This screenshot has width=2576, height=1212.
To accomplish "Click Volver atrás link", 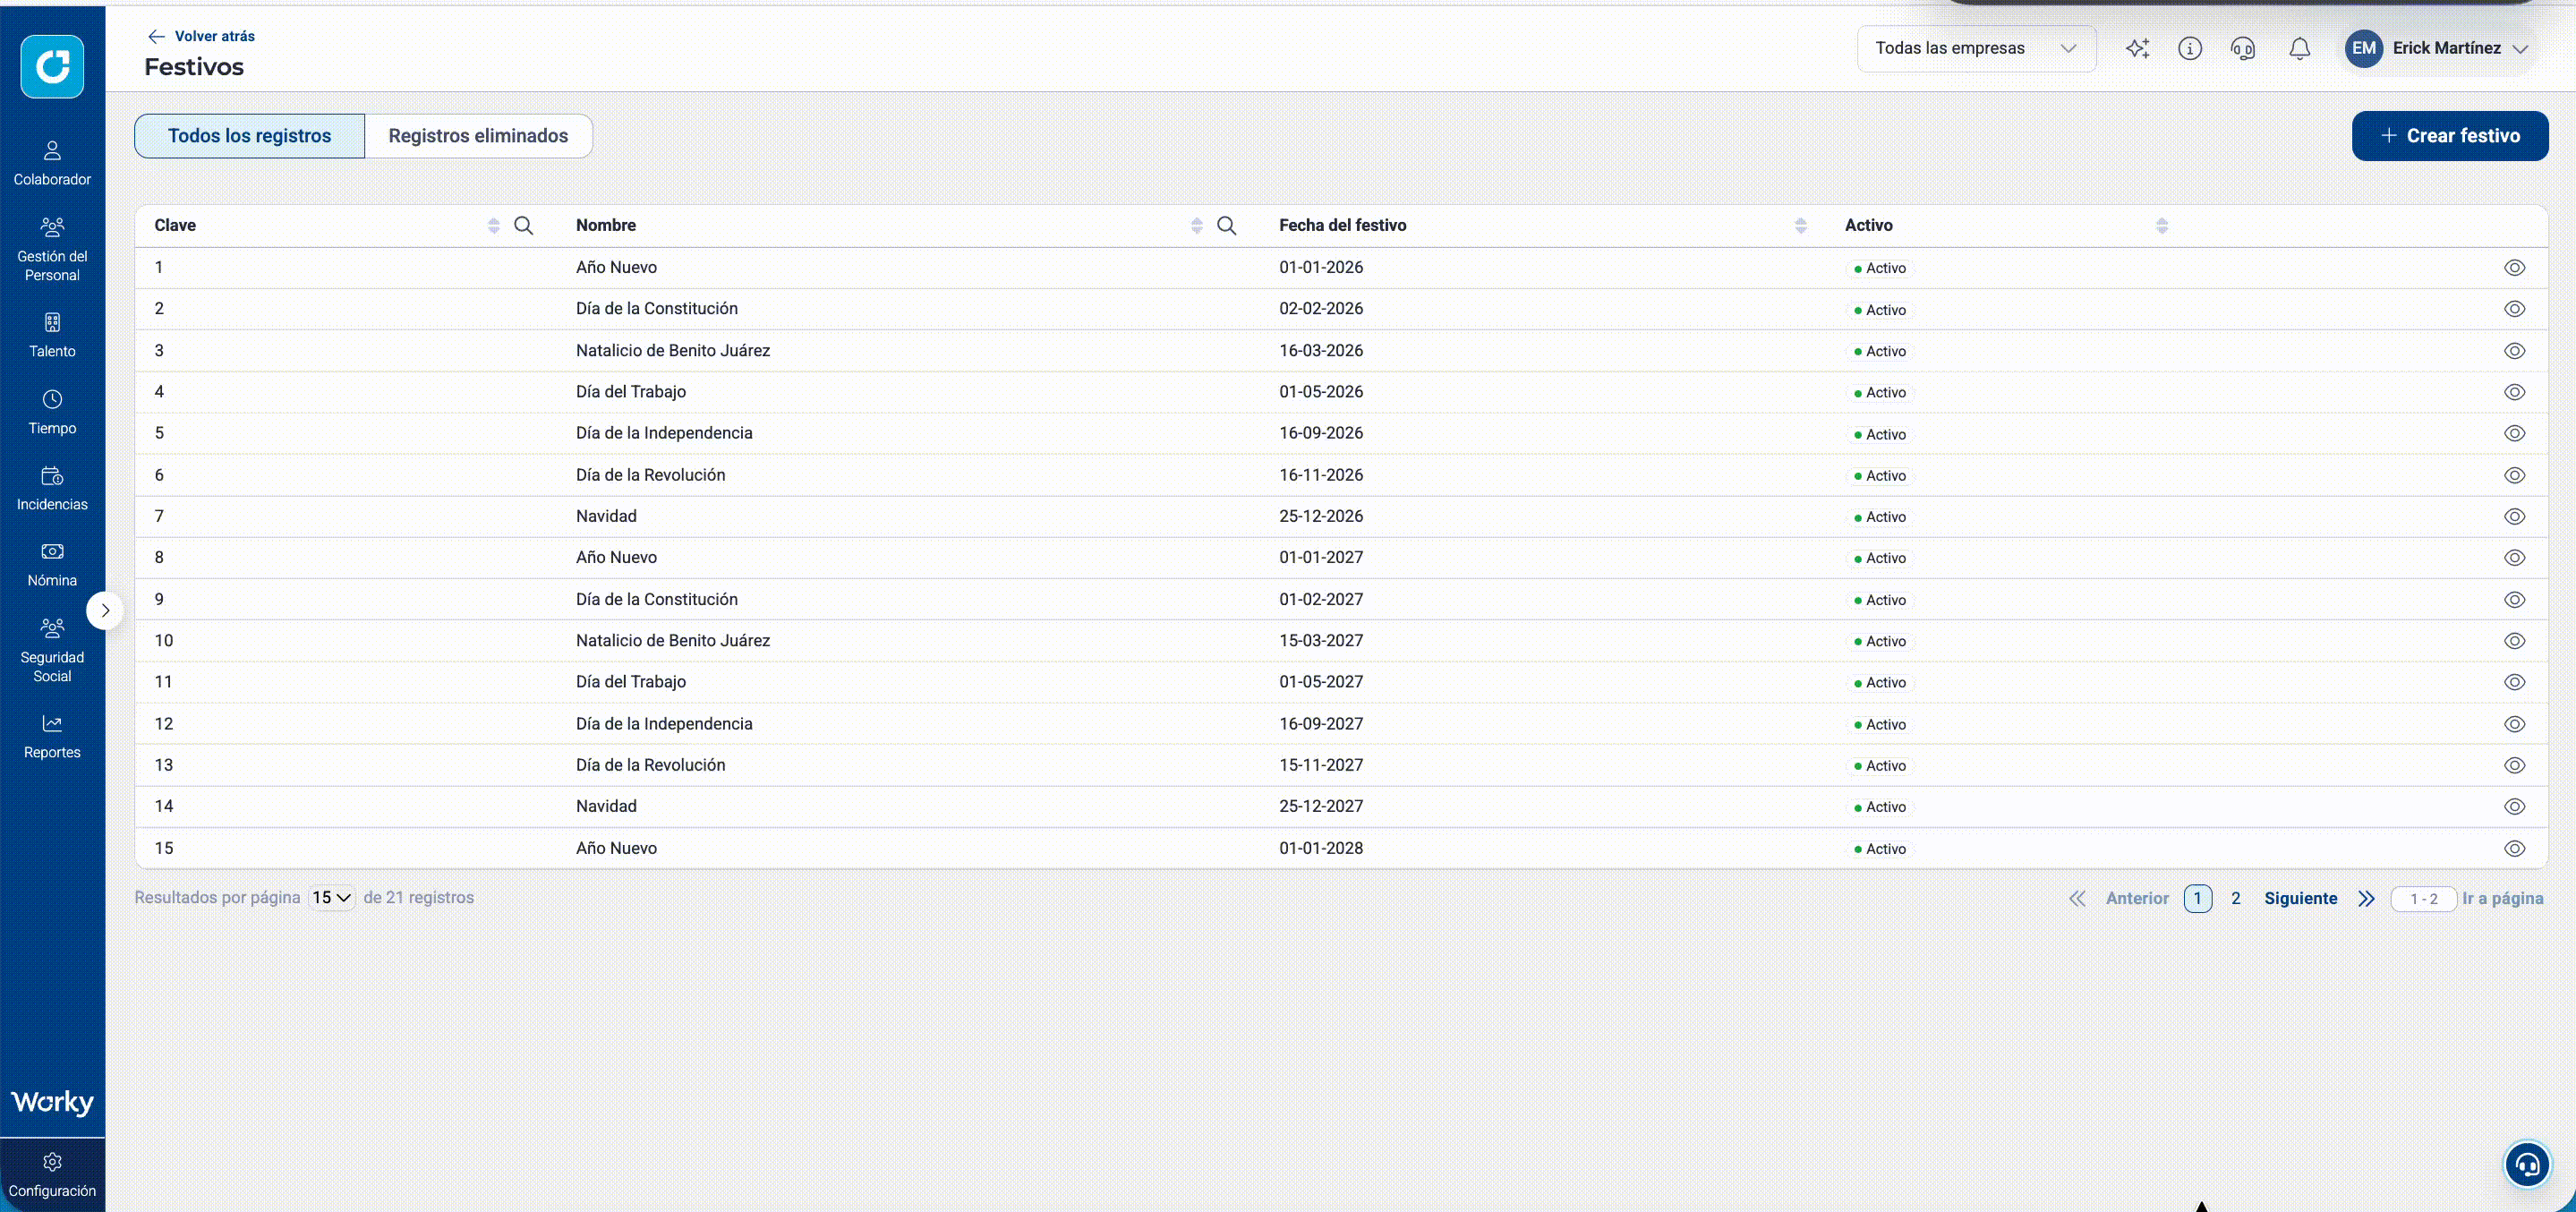I will click(x=201, y=36).
